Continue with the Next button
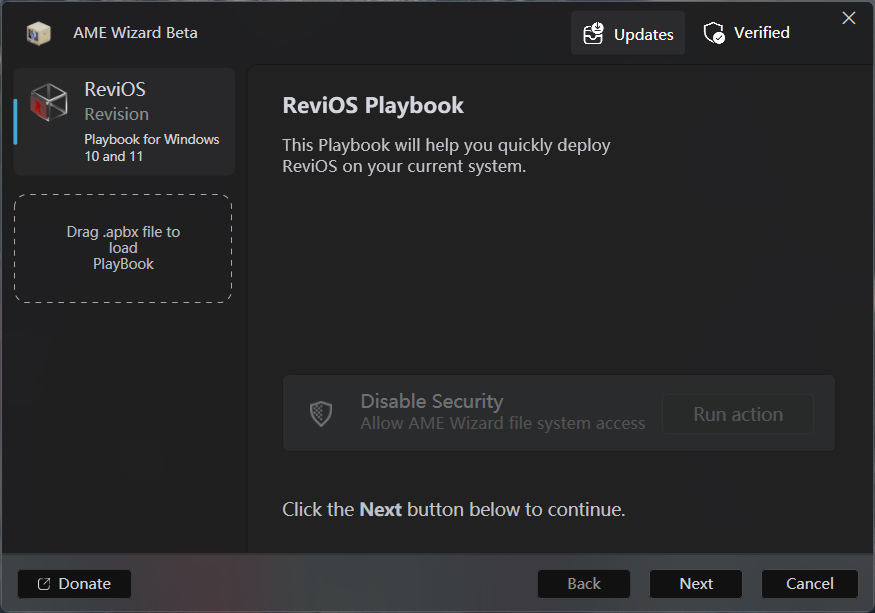Viewport: 875px width, 613px height. pos(696,584)
